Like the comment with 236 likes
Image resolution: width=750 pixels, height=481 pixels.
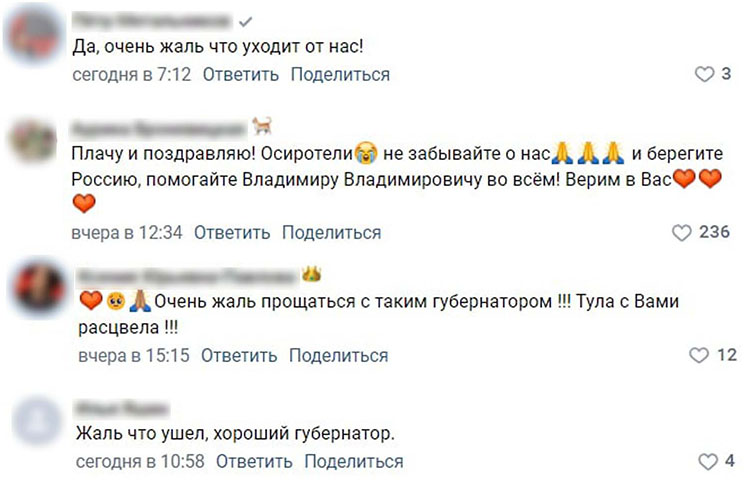tap(683, 233)
